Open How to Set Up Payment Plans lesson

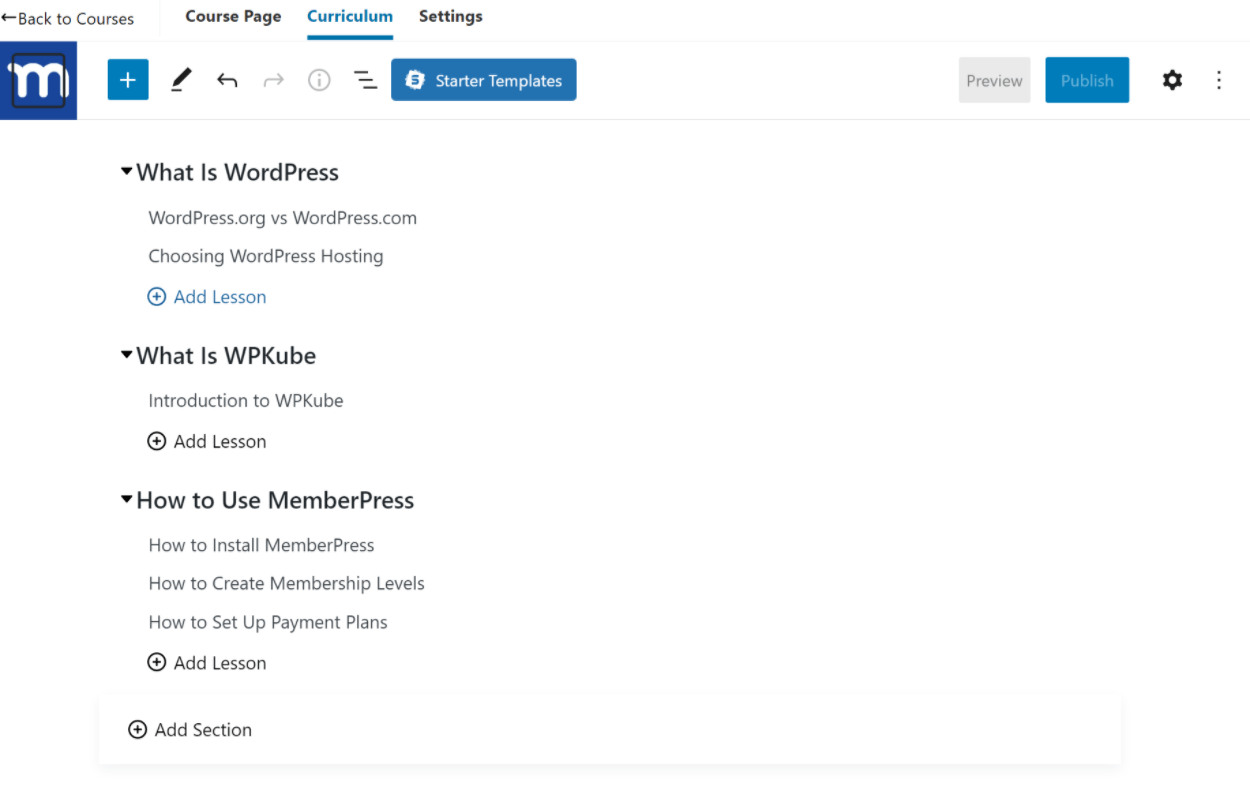[268, 622]
